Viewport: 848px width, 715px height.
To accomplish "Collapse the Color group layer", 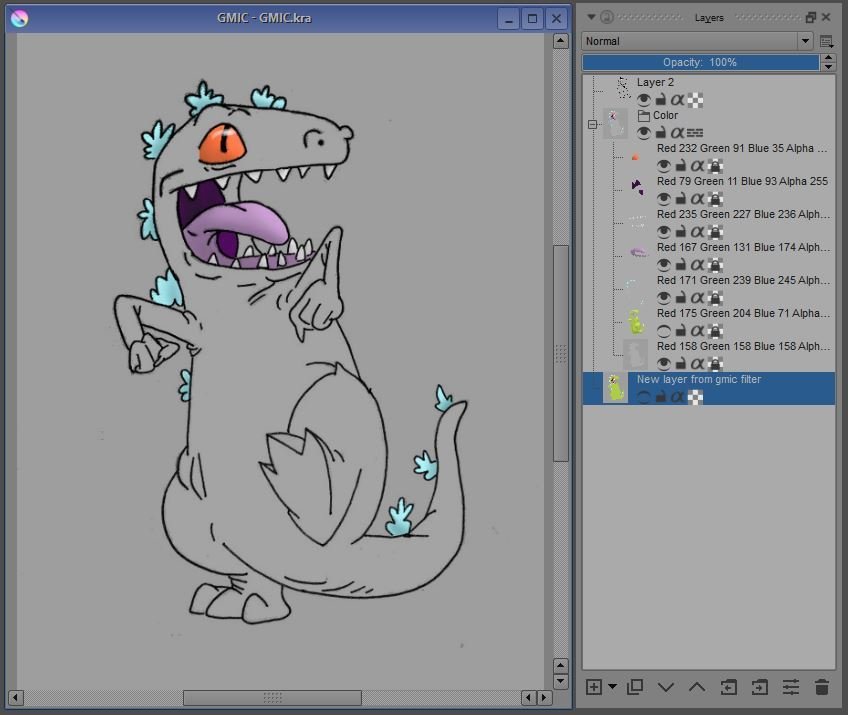I will click(x=592, y=124).
